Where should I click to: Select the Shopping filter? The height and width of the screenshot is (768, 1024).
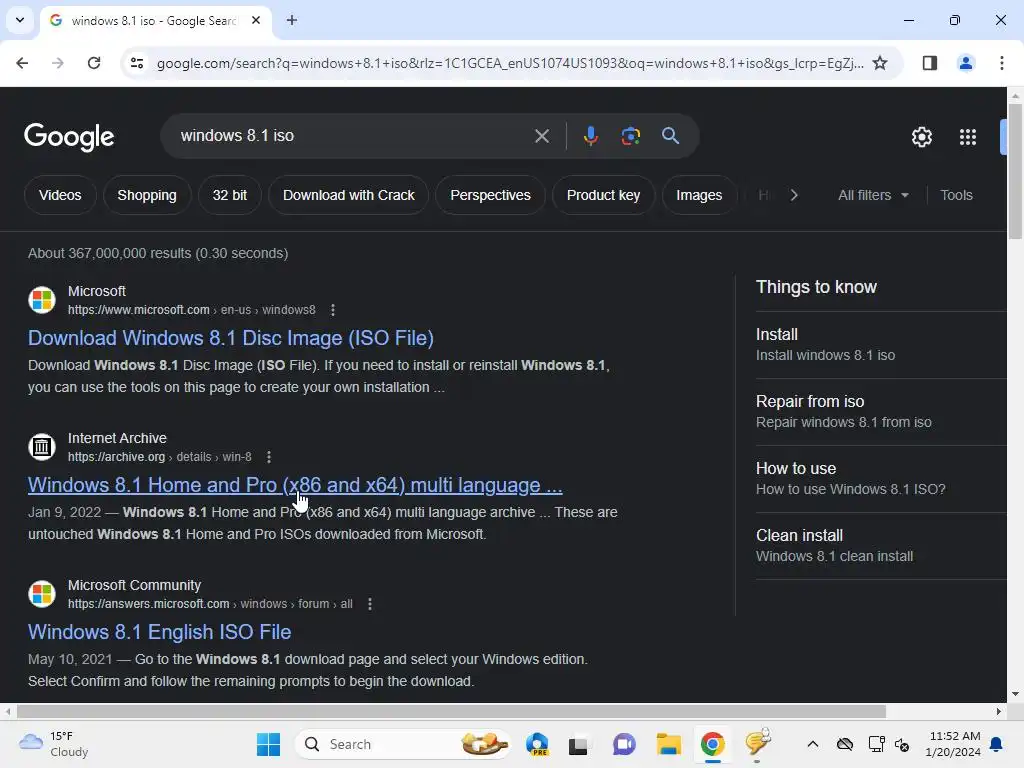click(147, 195)
